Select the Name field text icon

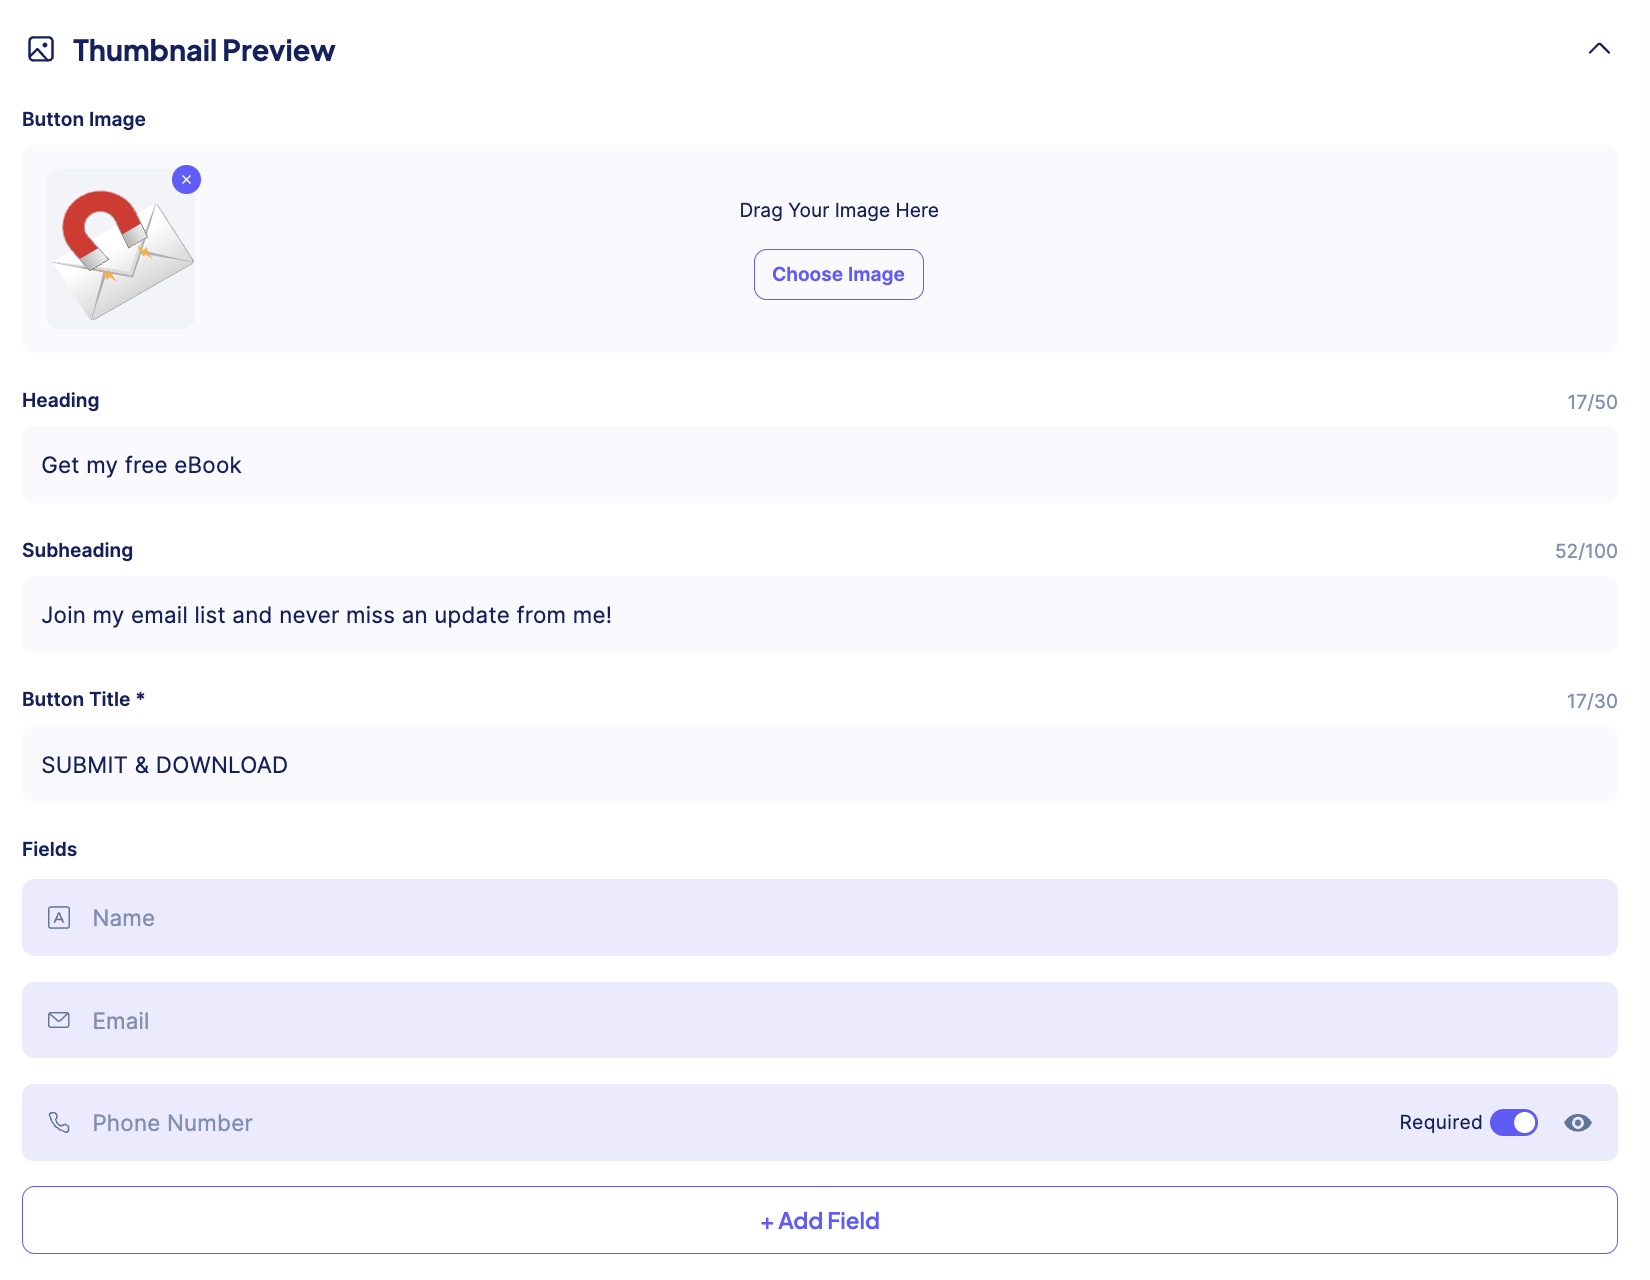tap(59, 917)
